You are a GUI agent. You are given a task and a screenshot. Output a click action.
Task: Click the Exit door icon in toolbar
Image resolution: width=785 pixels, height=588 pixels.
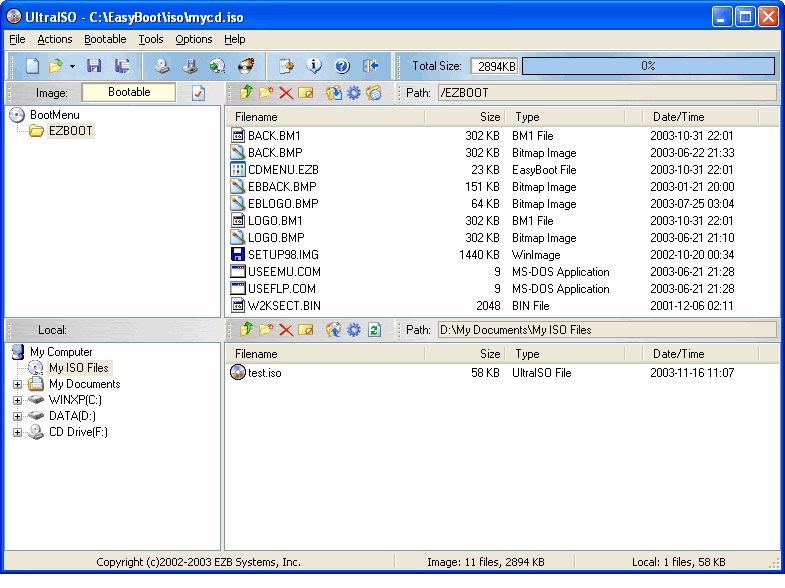[370, 66]
